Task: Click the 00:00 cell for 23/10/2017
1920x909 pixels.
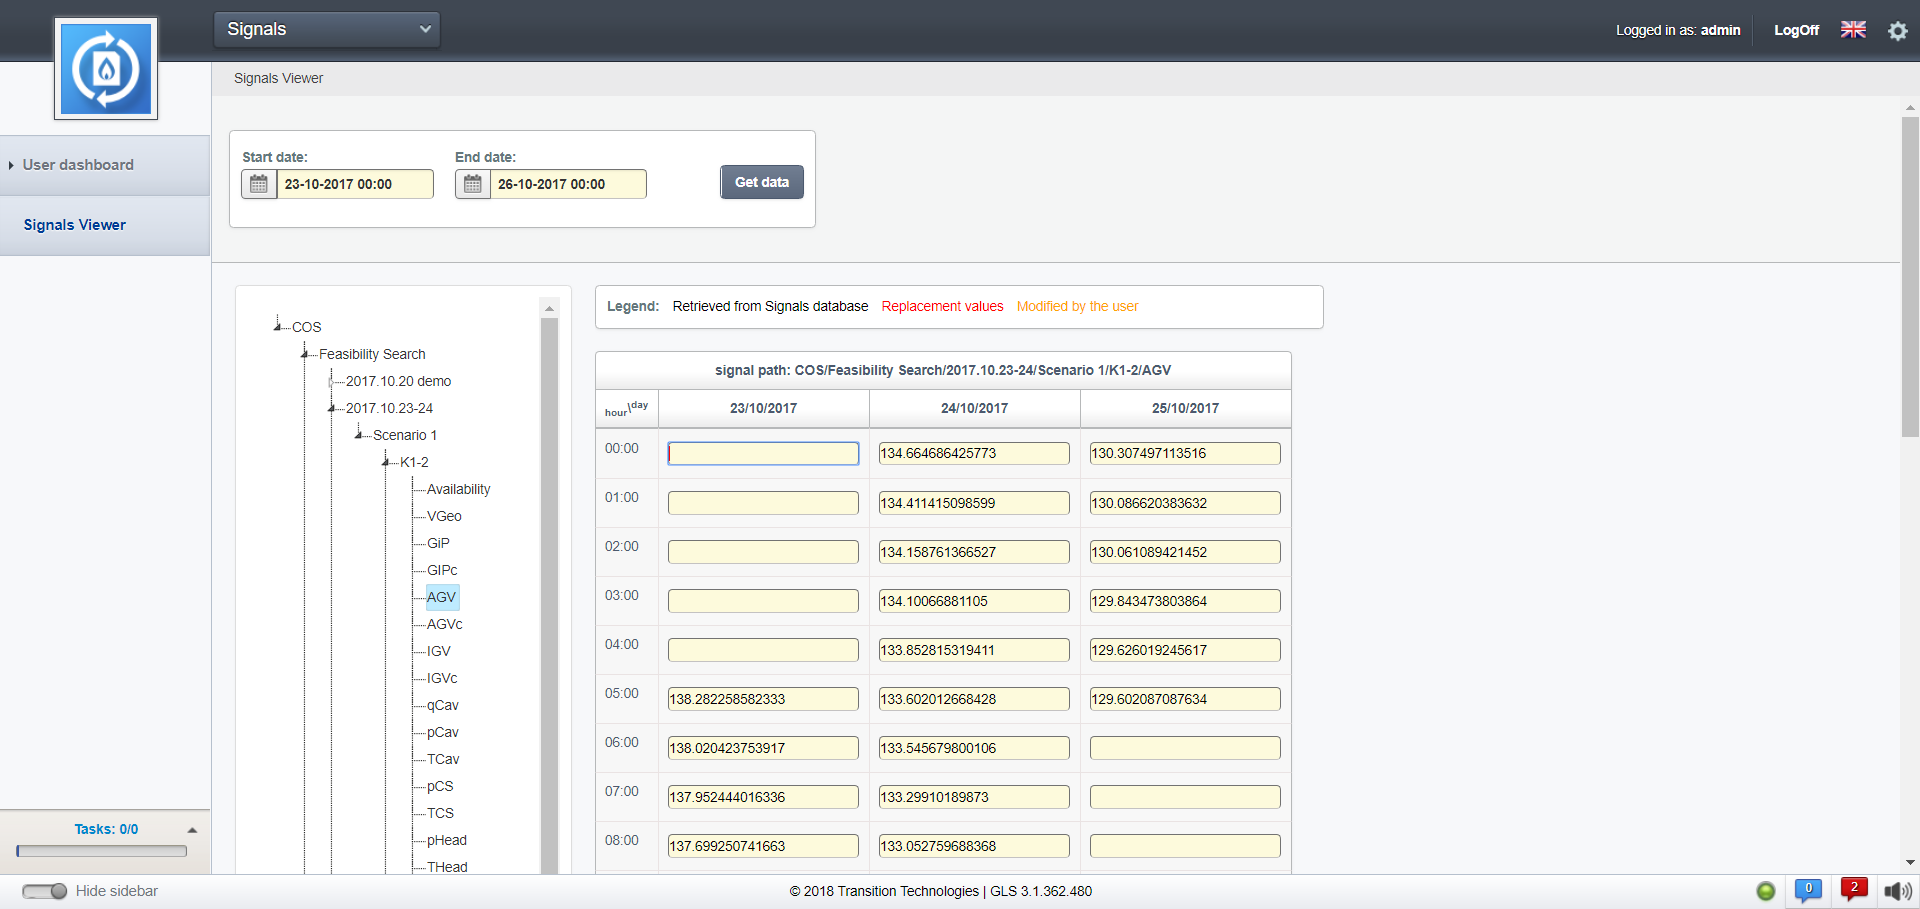Action: tap(763, 454)
